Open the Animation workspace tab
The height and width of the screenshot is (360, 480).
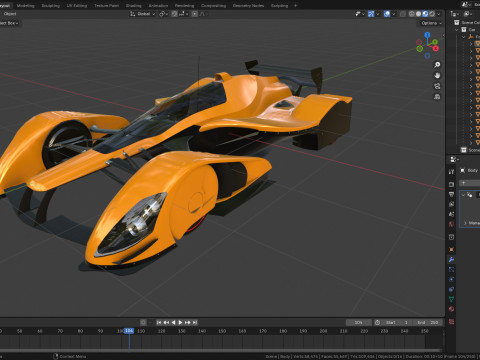pyautogui.click(x=158, y=6)
